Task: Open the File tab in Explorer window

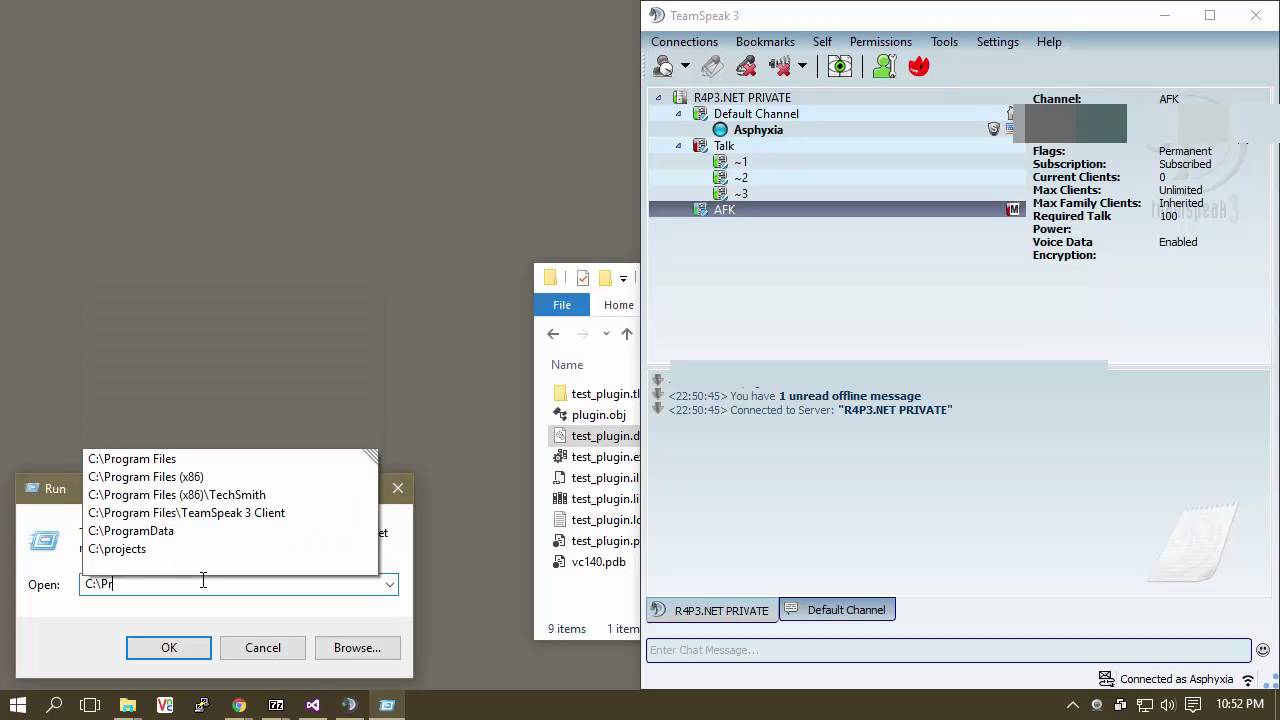Action: pyautogui.click(x=562, y=305)
